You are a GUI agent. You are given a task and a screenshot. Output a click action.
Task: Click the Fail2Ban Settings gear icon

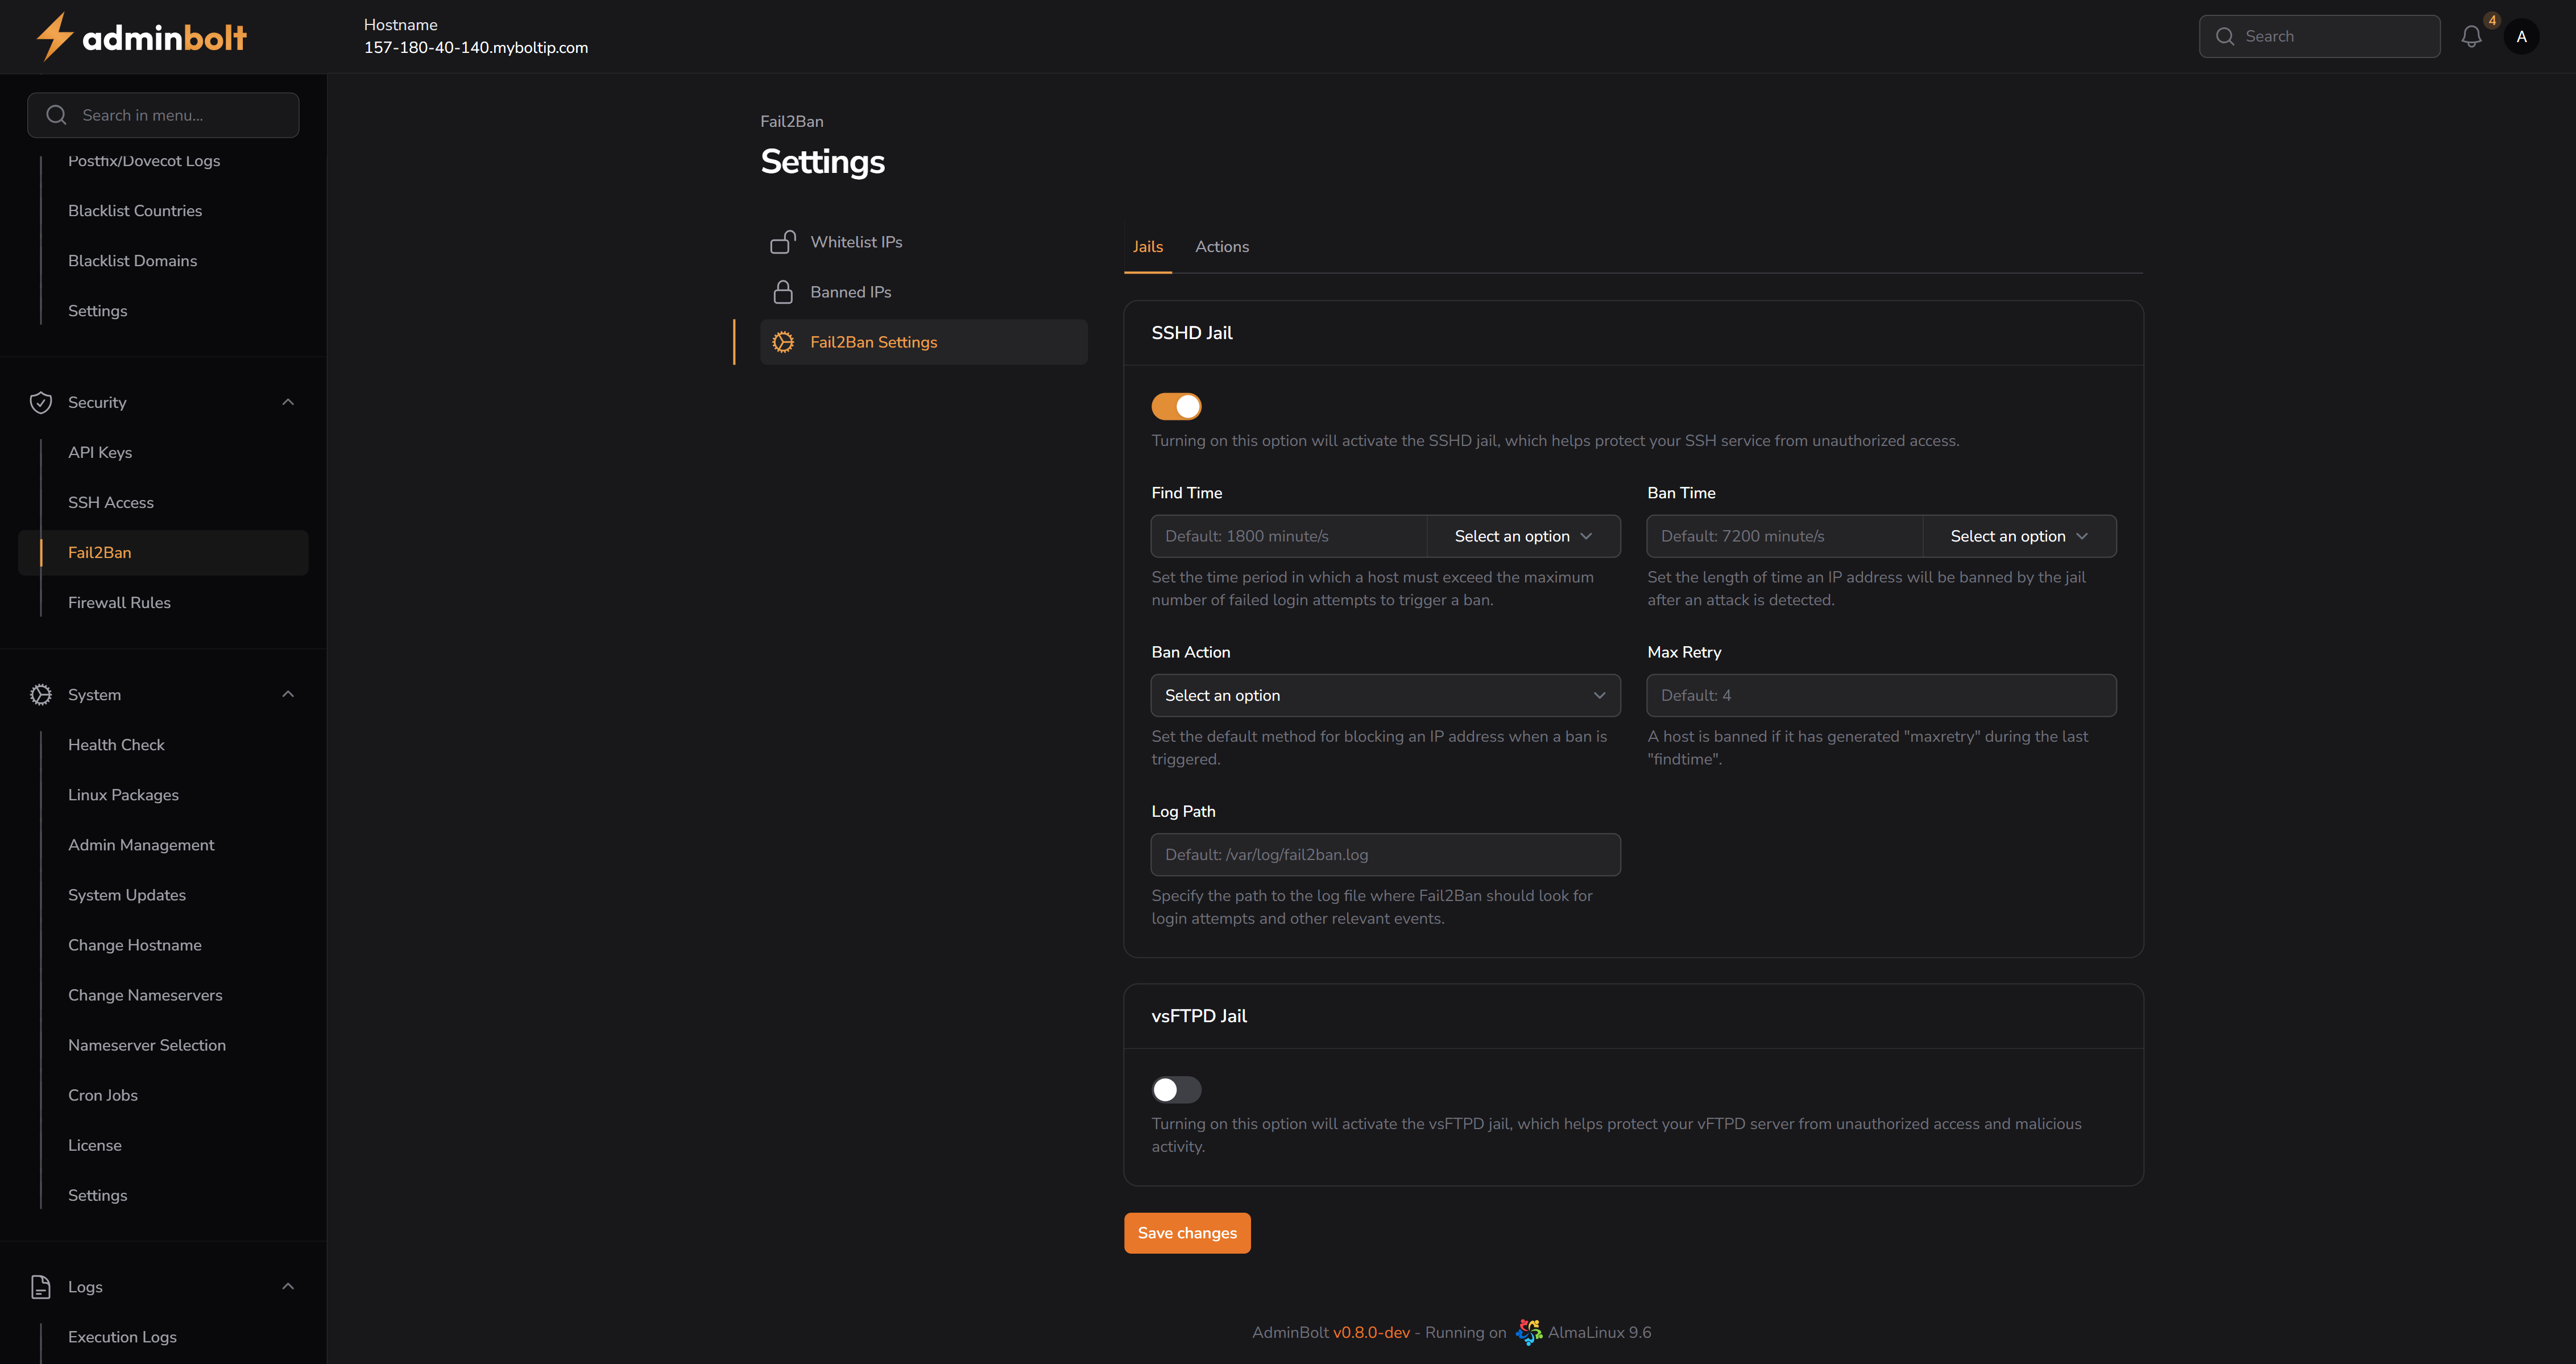point(783,341)
